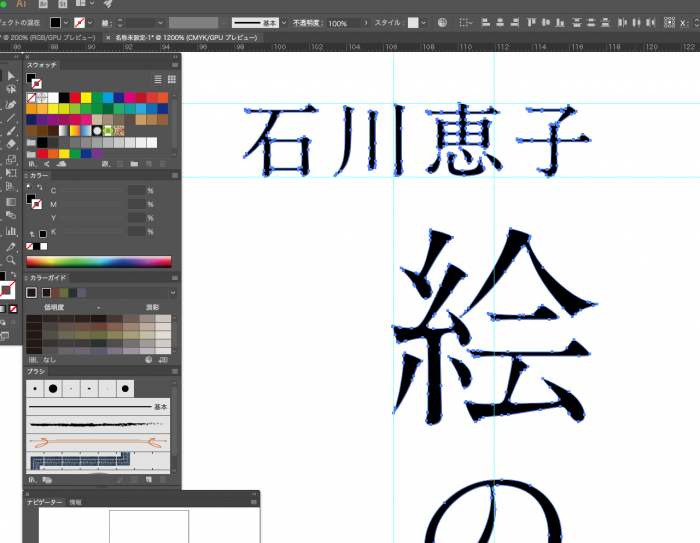
Task: Expand the opacity arrow next to 100%
Action: coord(366,22)
